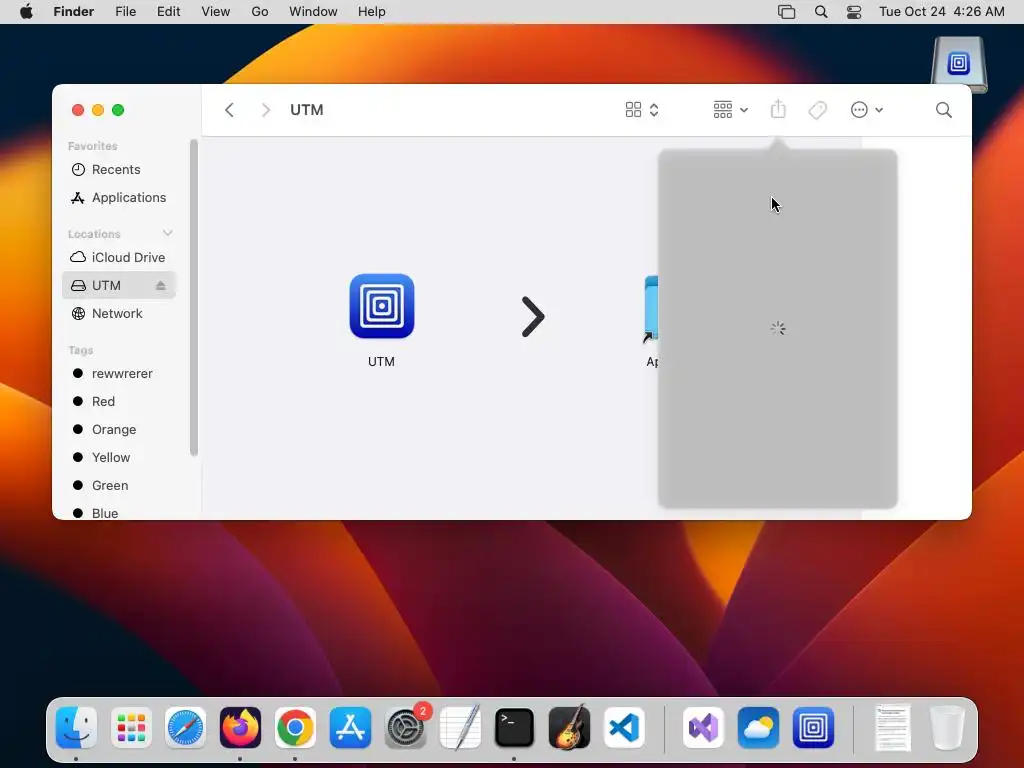The width and height of the screenshot is (1024, 768).
Task: Open the File menu
Action: 125,12
